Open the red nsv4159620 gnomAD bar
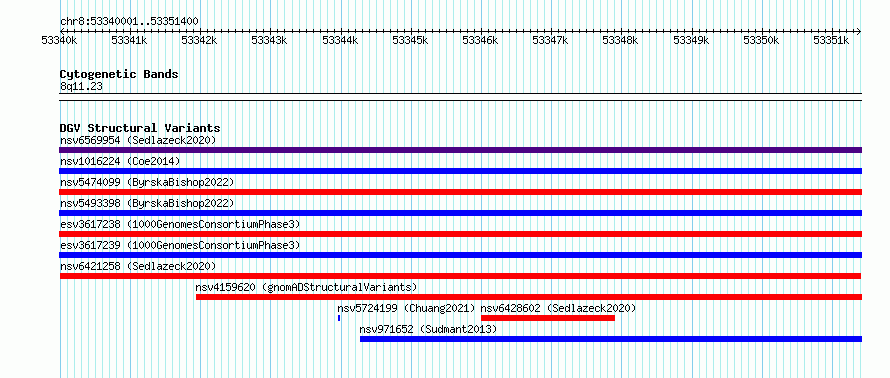 (x=529, y=297)
